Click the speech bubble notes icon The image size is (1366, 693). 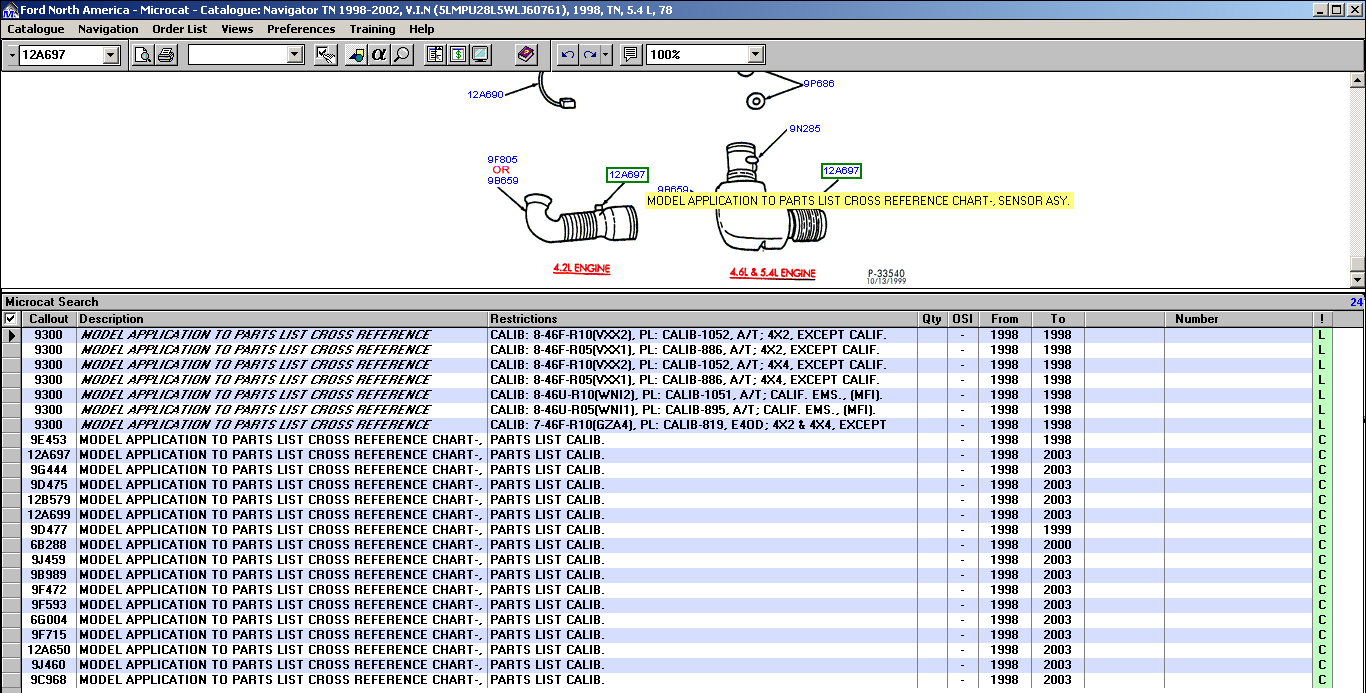(630, 55)
